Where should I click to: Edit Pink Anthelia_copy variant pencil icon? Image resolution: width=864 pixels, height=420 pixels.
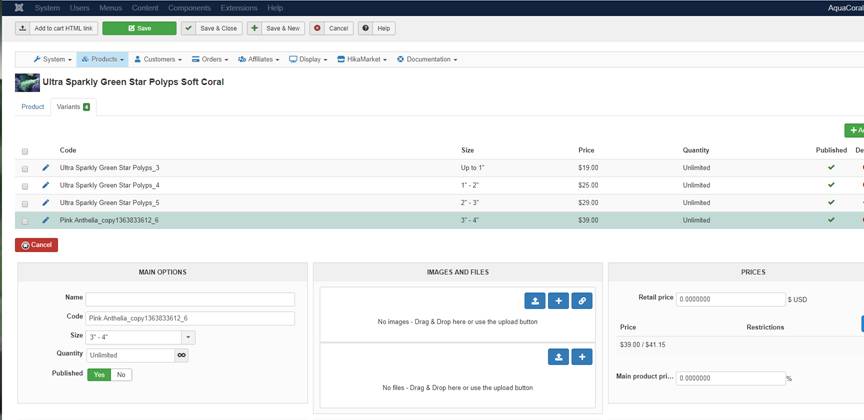[x=46, y=220]
